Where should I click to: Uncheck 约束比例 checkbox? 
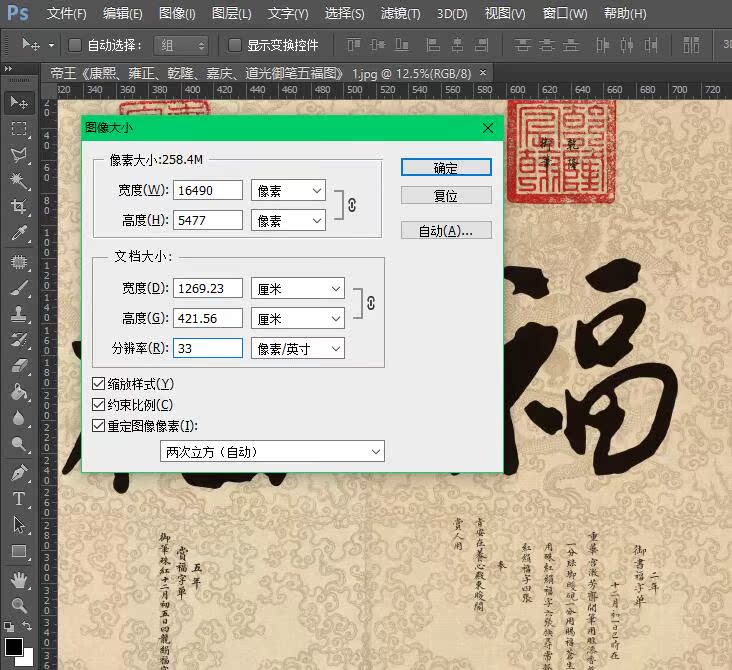98,404
